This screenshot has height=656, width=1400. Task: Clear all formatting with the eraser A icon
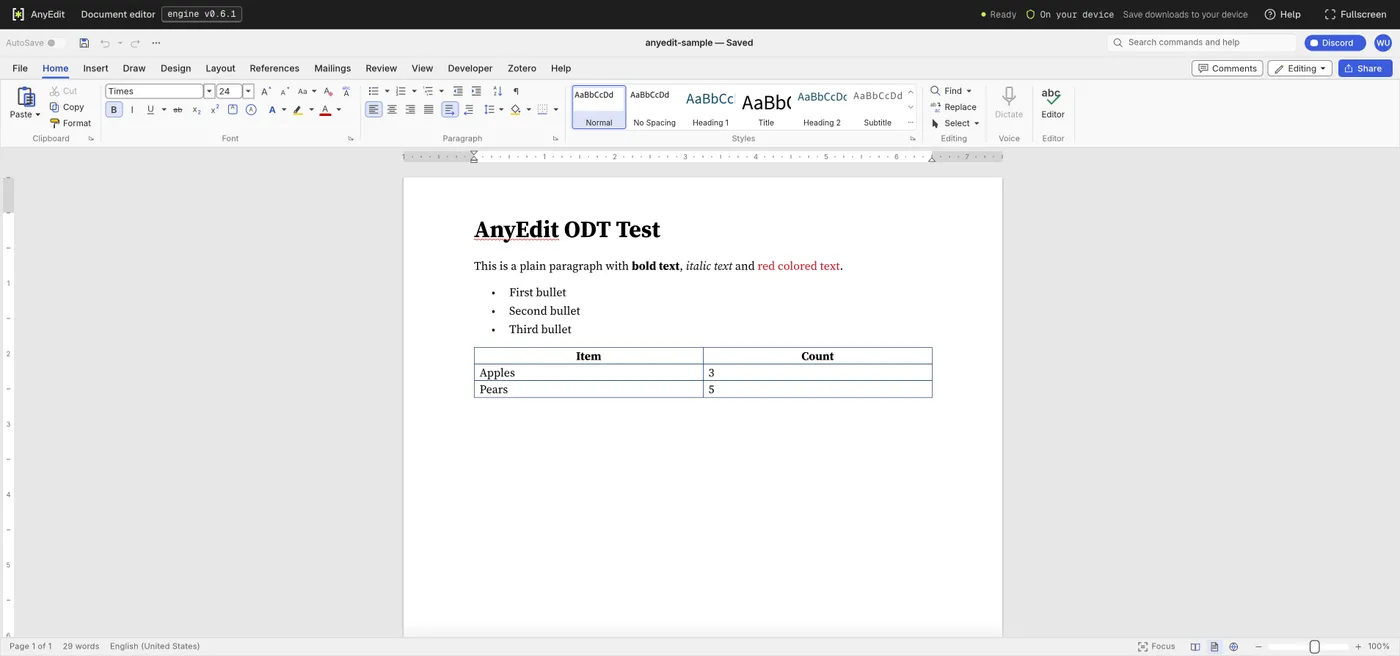328,91
